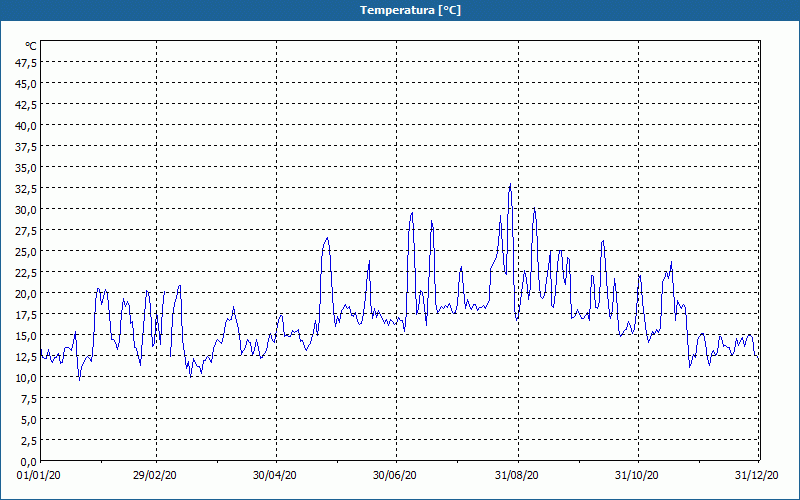Image resolution: width=800 pixels, height=500 pixels.
Task: Click the 47,5 y-axis label
Action: coord(27,63)
